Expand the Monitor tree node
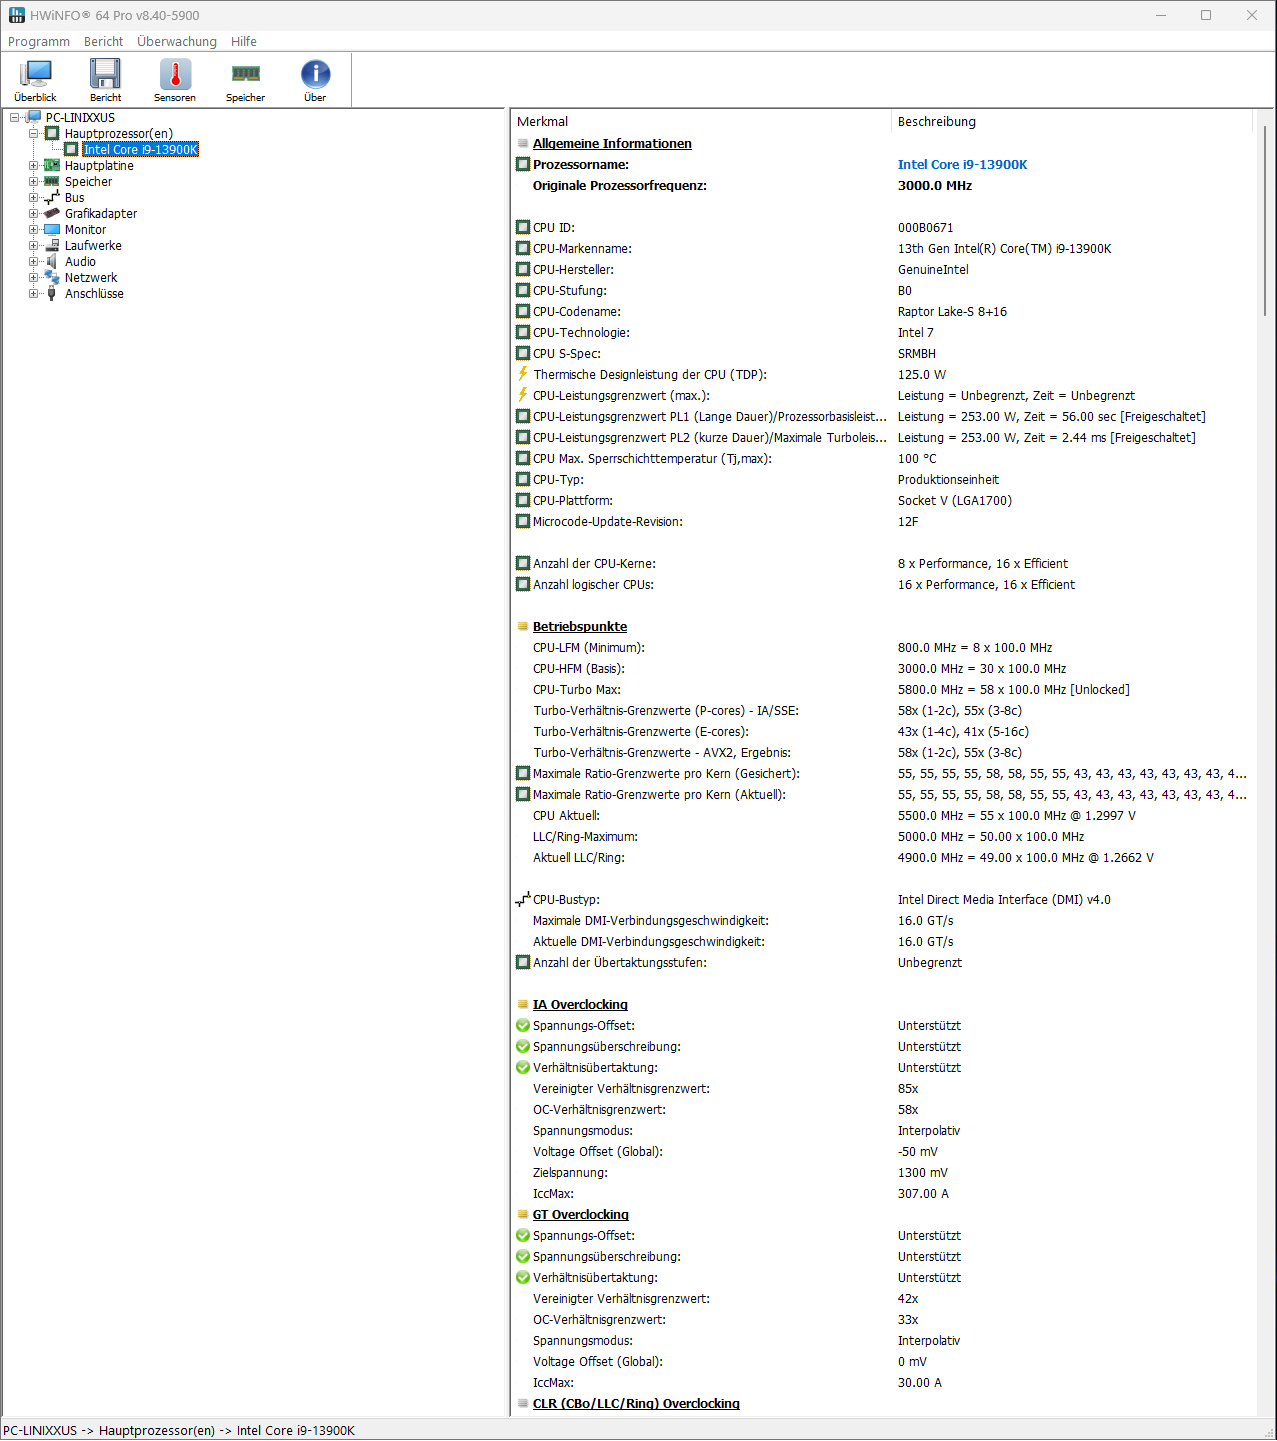The height and width of the screenshot is (1441, 1277). click(x=33, y=229)
